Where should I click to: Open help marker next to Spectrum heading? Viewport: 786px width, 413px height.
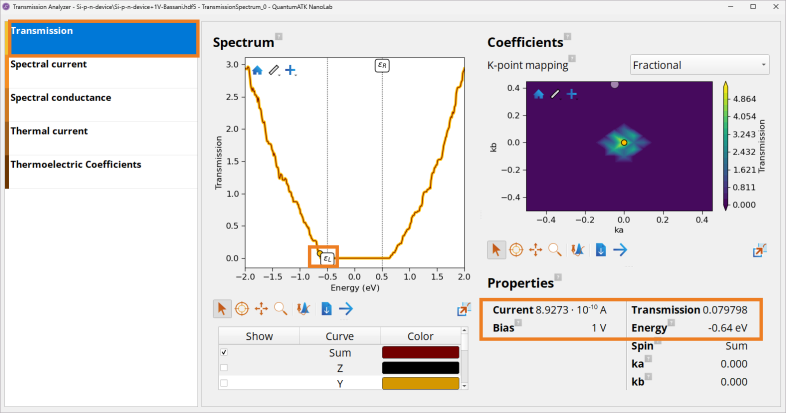pyautogui.click(x=279, y=37)
